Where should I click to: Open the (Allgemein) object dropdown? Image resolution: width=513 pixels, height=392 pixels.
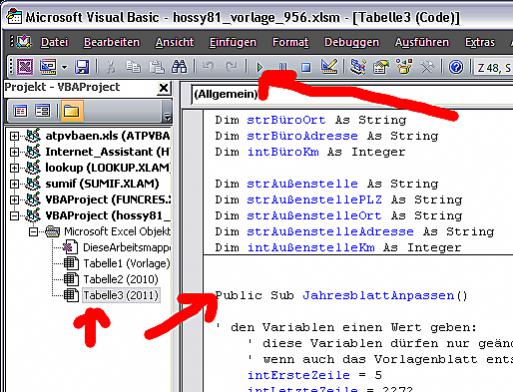click(352, 94)
